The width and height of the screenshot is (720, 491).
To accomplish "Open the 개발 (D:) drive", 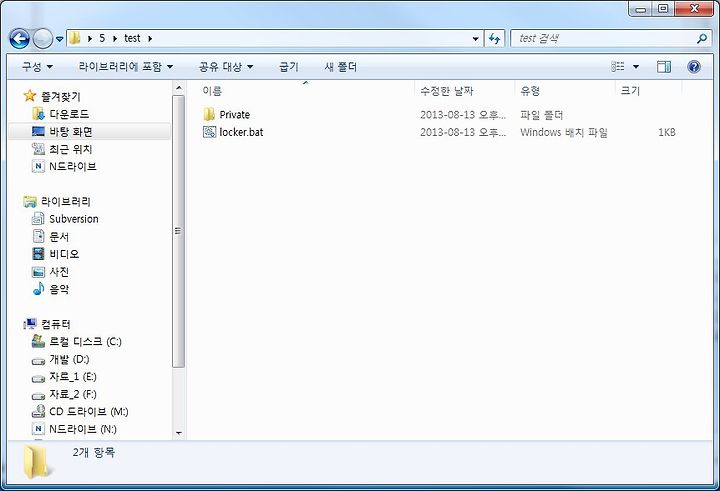I will pos(69,359).
